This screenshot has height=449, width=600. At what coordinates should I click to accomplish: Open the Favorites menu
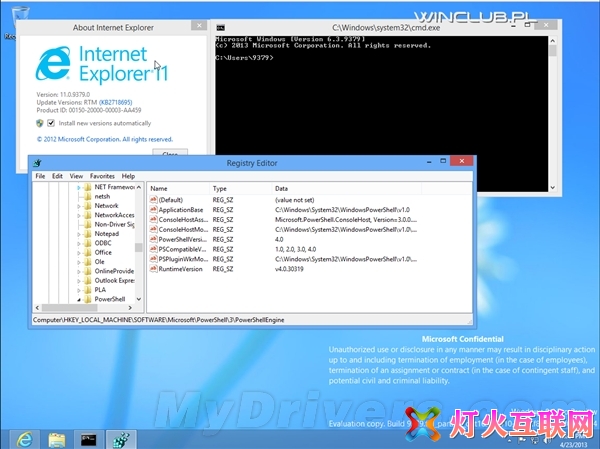click(102, 176)
